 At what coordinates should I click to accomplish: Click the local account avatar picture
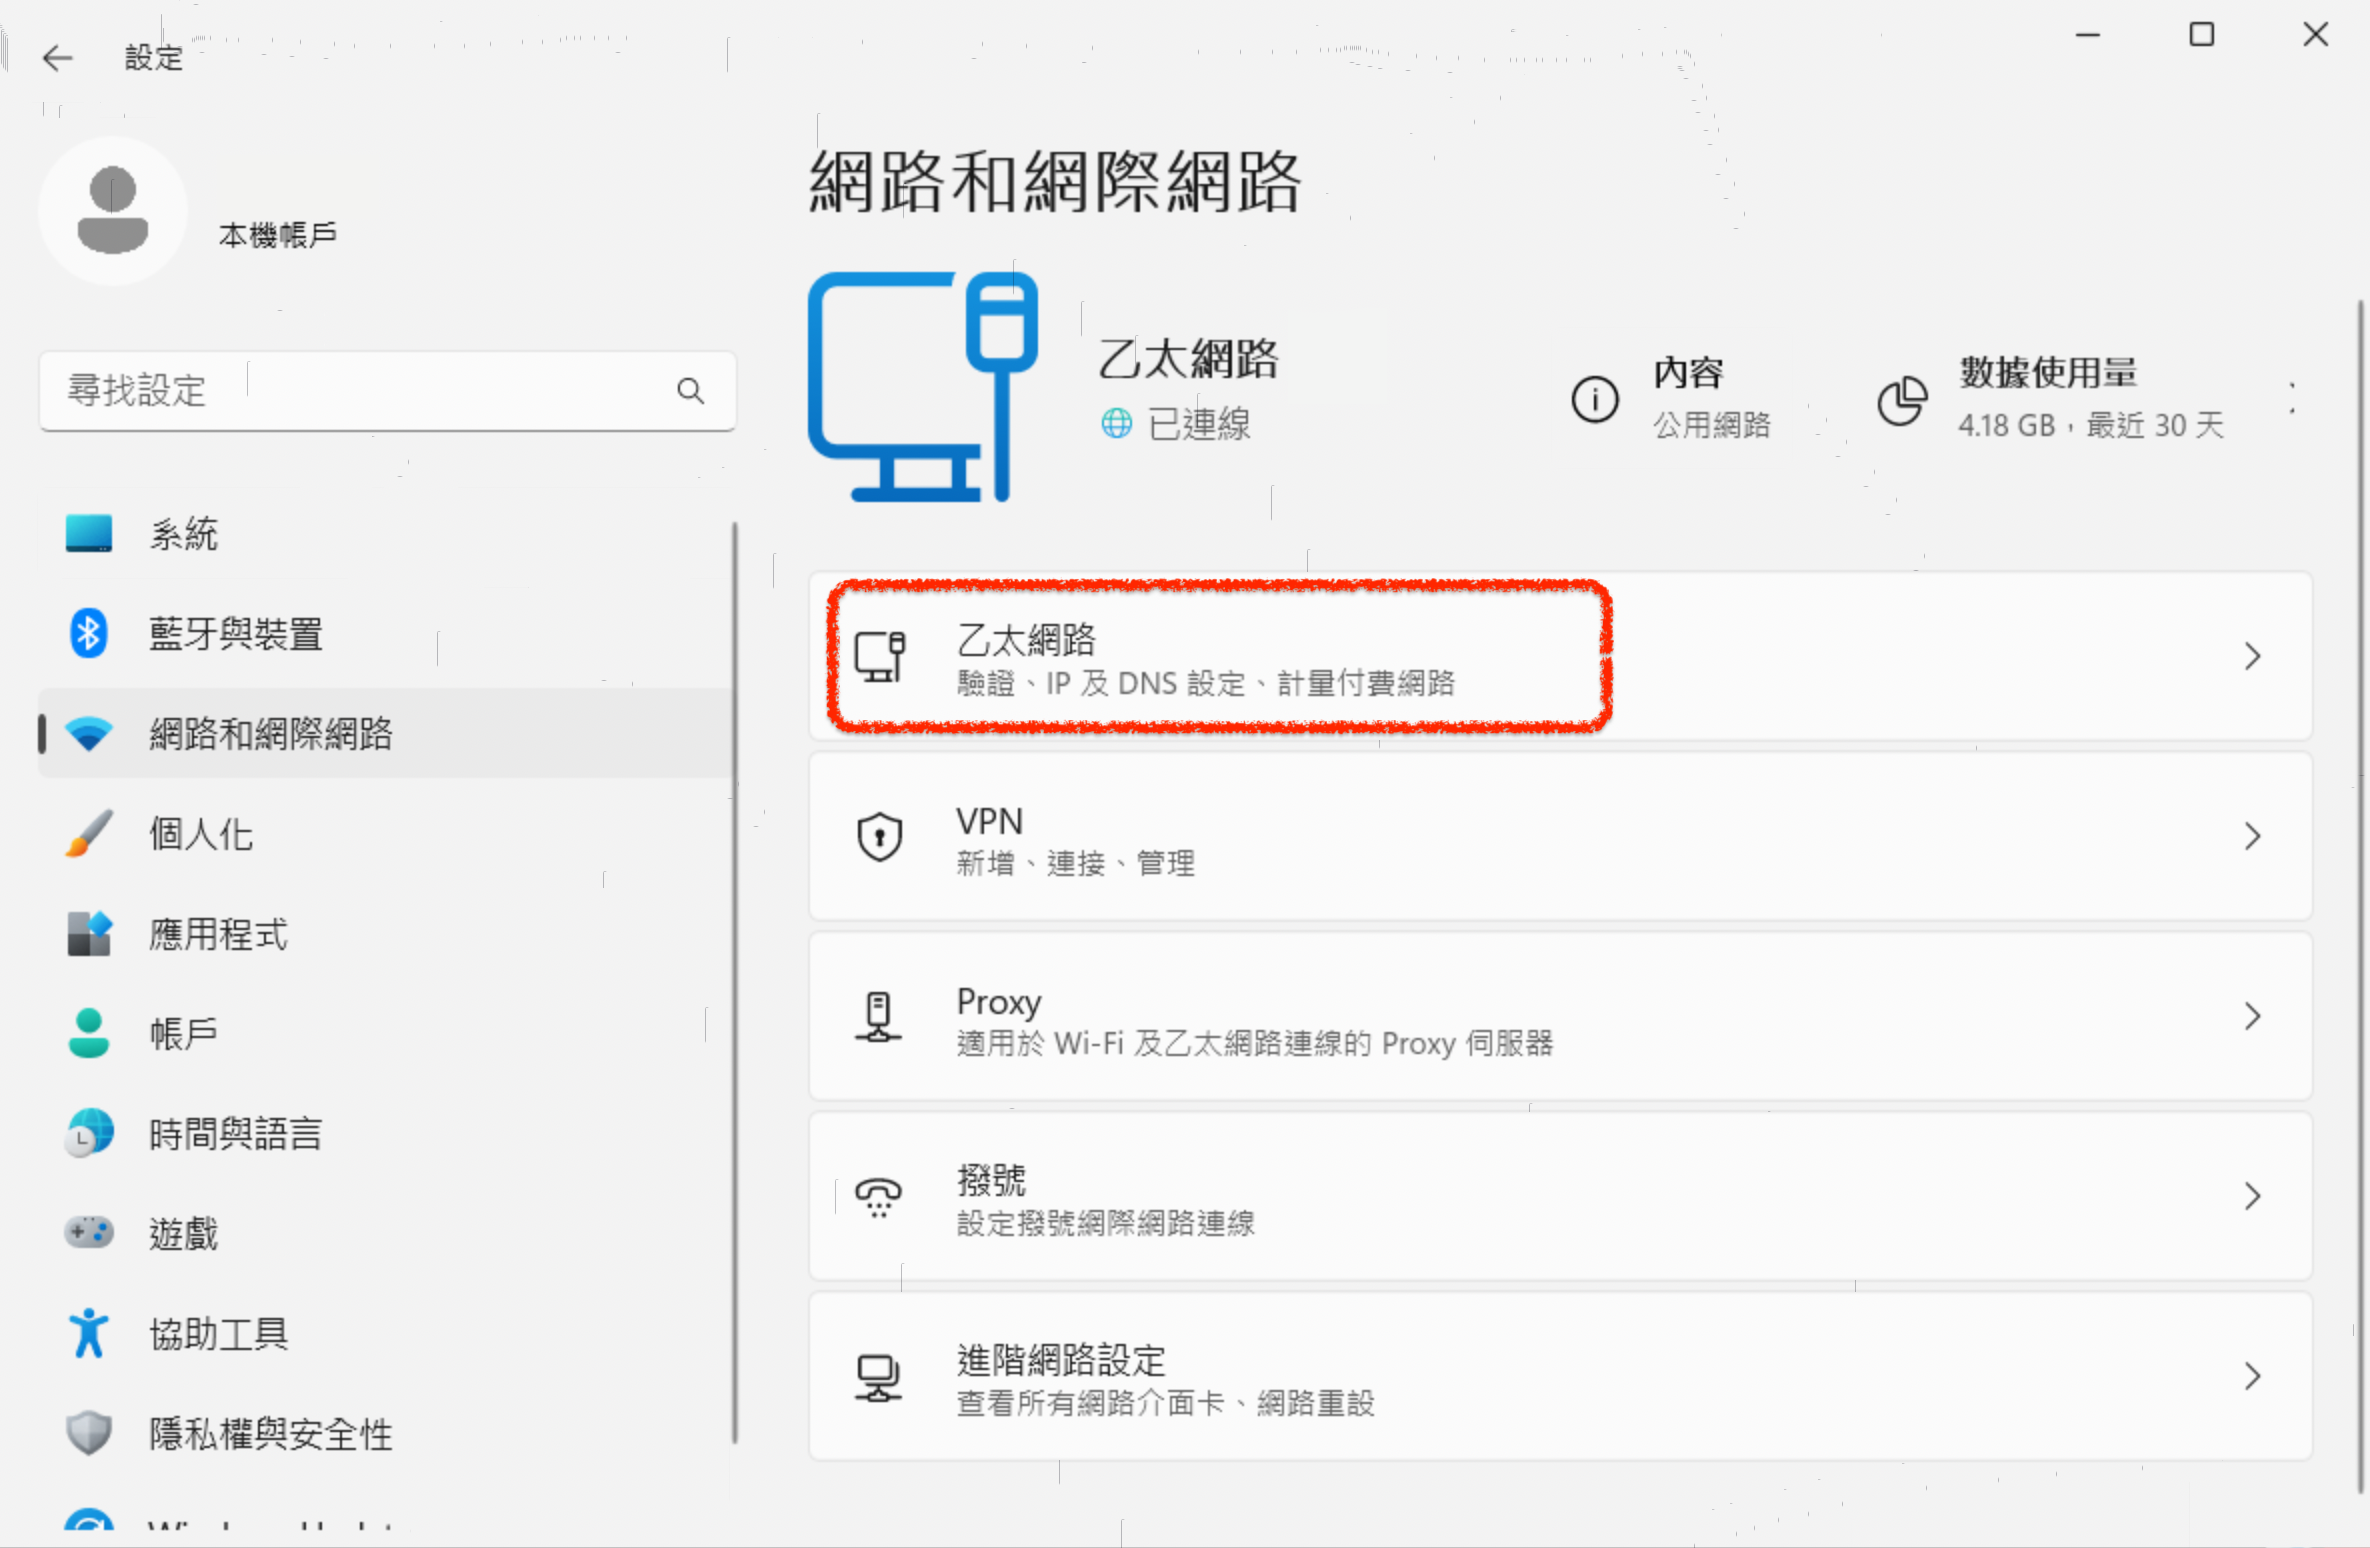[x=113, y=211]
